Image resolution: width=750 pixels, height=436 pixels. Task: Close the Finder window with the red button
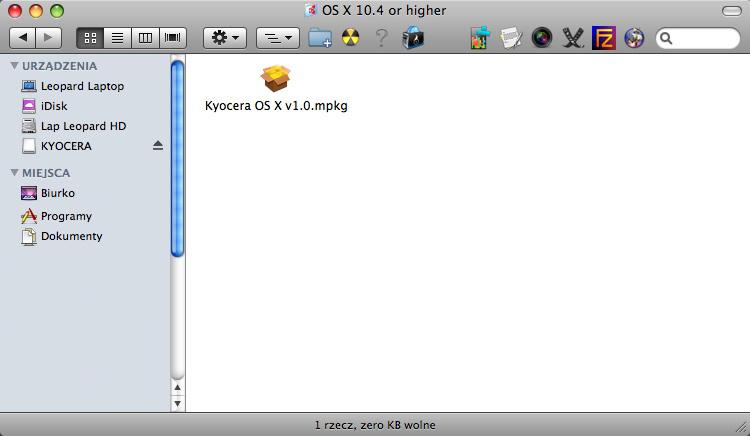coord(15,11)
